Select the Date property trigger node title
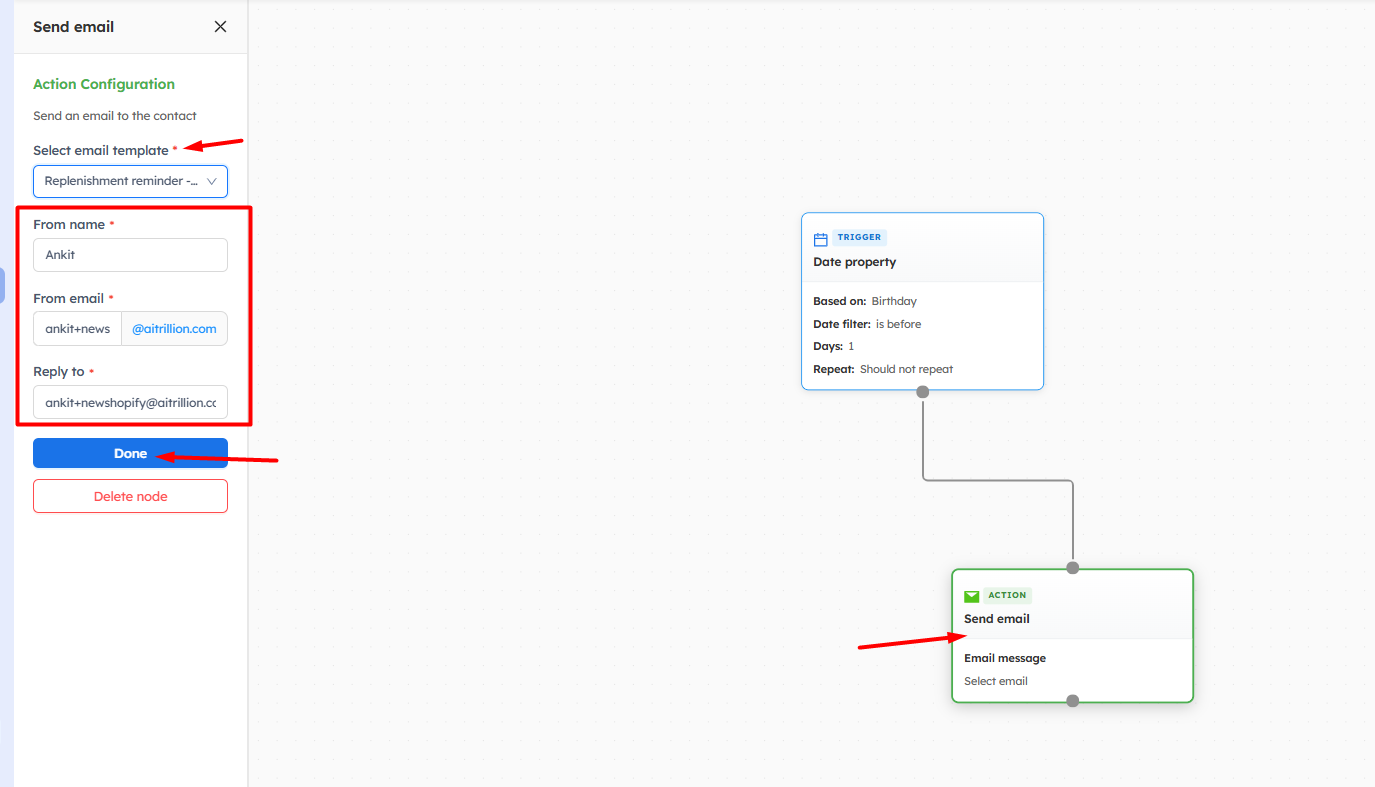This screenshot has width=1375, height=787. [x=855, y=262]
